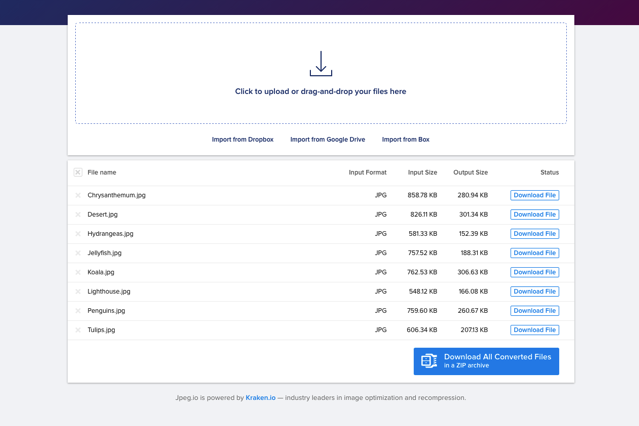Image resolution: width=639 pixels, height=426 pixels.
Task: Remove Koala.jpg using its X icon
Action: (78, 272)
